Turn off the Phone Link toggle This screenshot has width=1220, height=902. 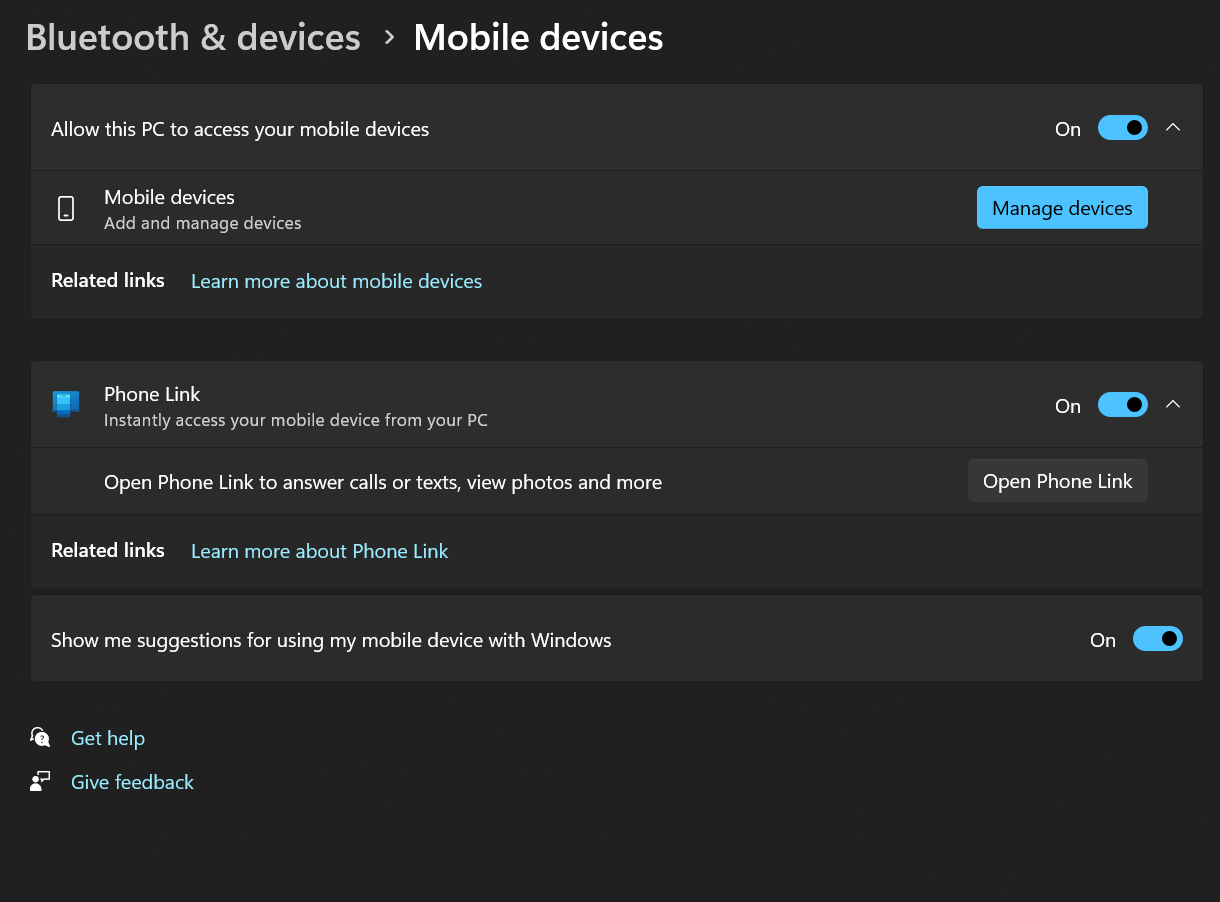(1123, 404)
